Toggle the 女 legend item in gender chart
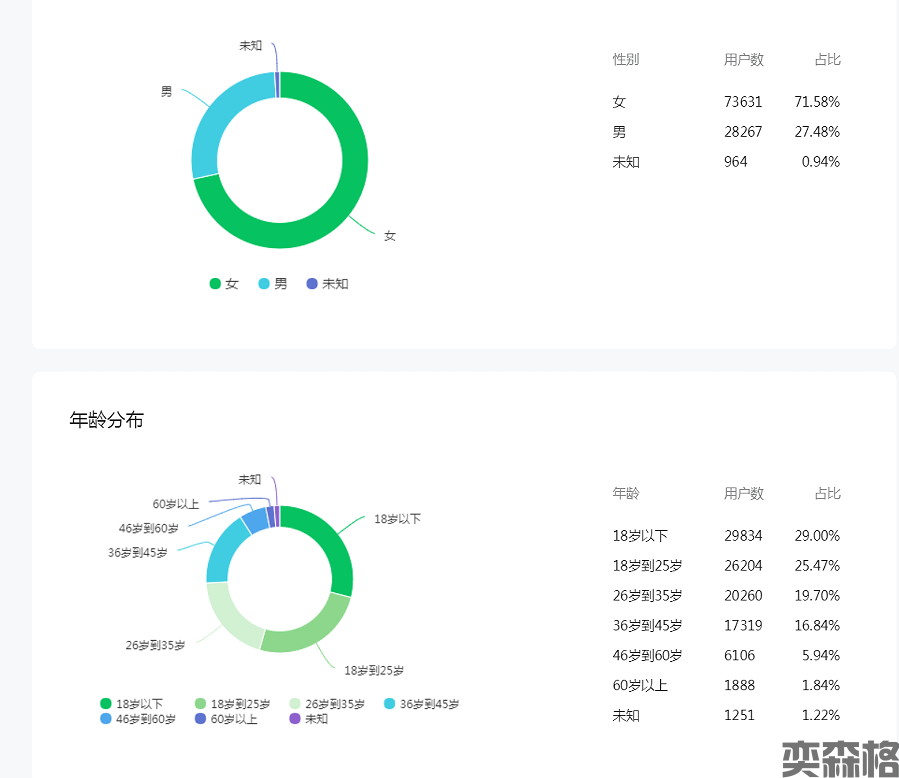The image size is (899, 778). point(224,284)
